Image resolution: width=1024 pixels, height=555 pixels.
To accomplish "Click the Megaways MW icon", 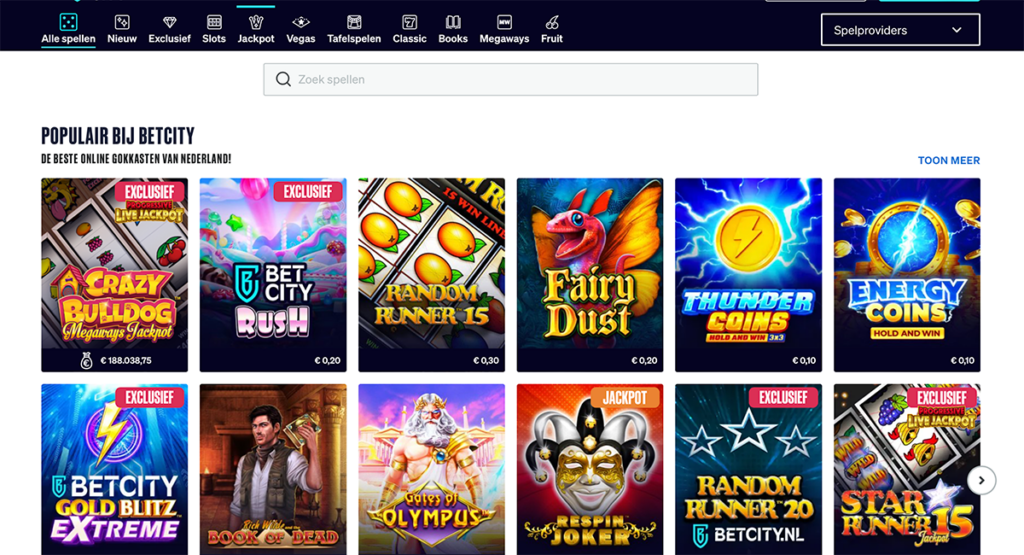I will click(504, 22).
